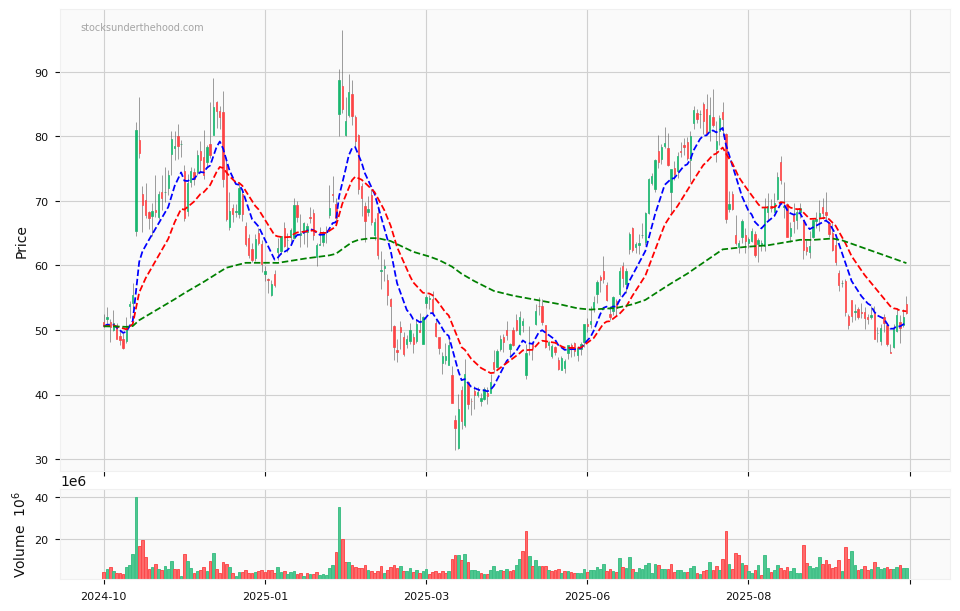
Task: Select the 2025-03 date label
Action: click(426, 596)
